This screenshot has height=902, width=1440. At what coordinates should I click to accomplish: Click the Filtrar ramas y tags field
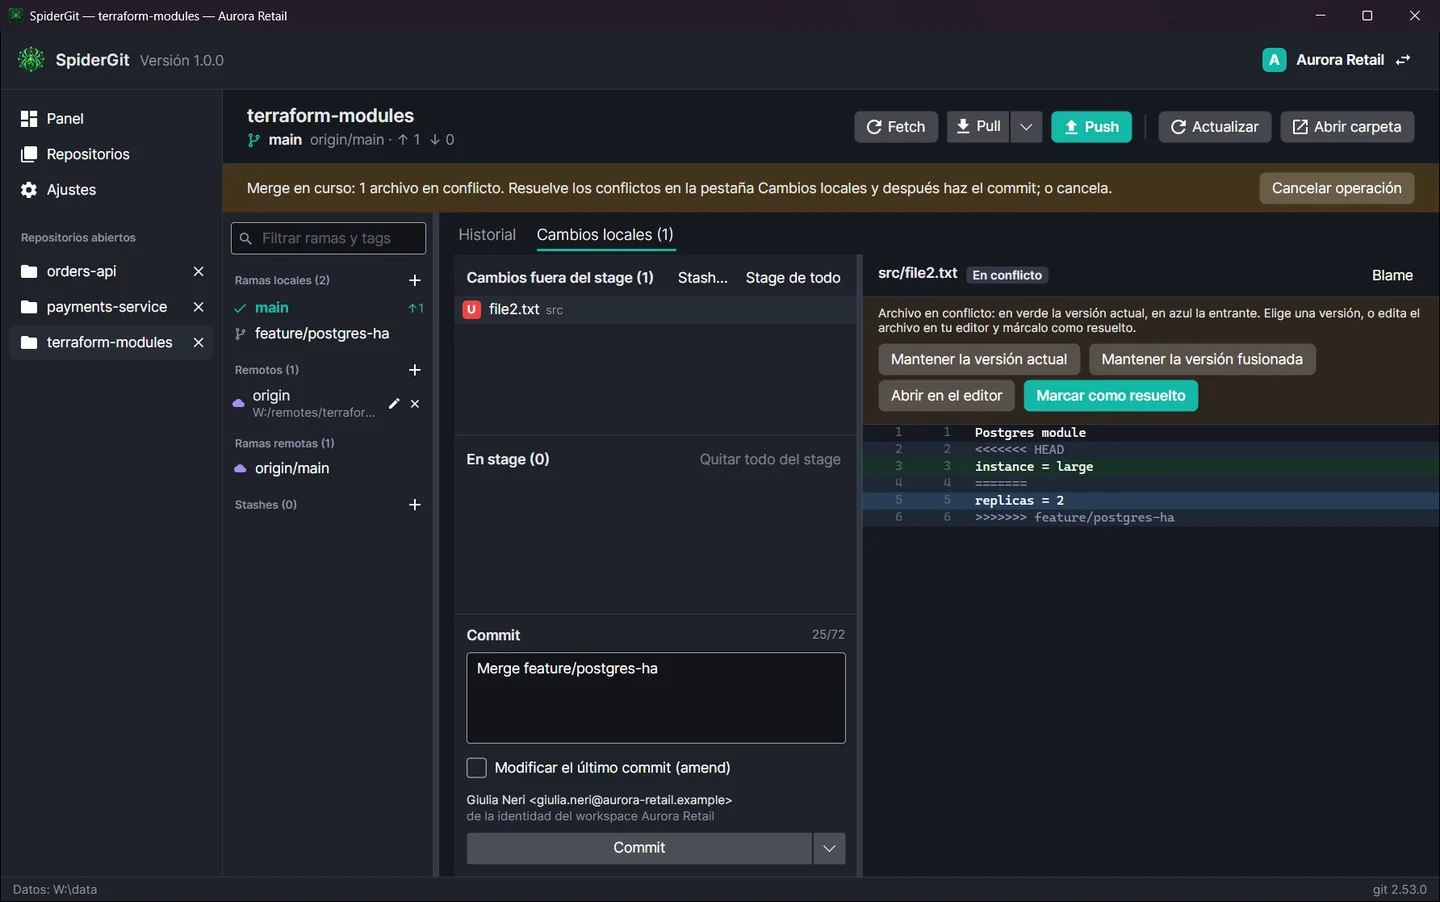(328, 238)
